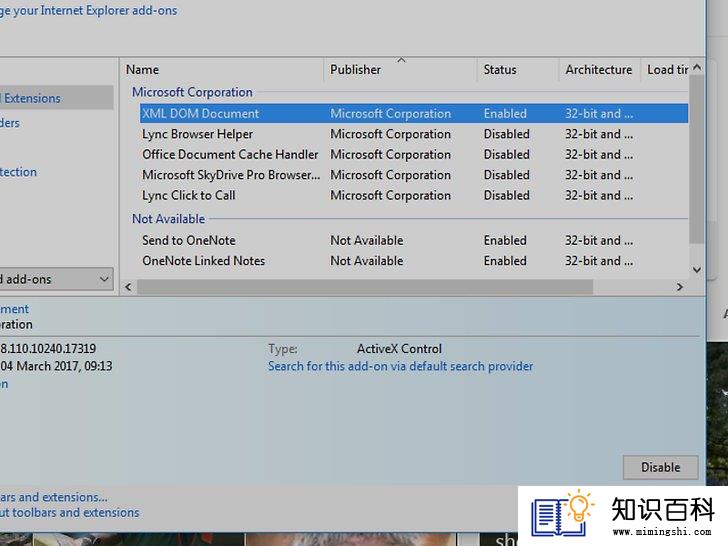Image resolution: width=728 pixels, height=546 pixels.
Task: Sort list by Name column header
Action: point(222,70)
